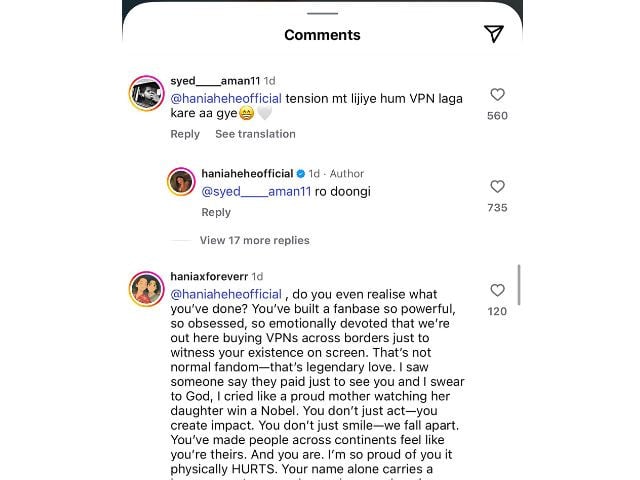The image size is (640, 480).
Task: Open syed____aman11's profile picture
Action: tap(147, 94)
